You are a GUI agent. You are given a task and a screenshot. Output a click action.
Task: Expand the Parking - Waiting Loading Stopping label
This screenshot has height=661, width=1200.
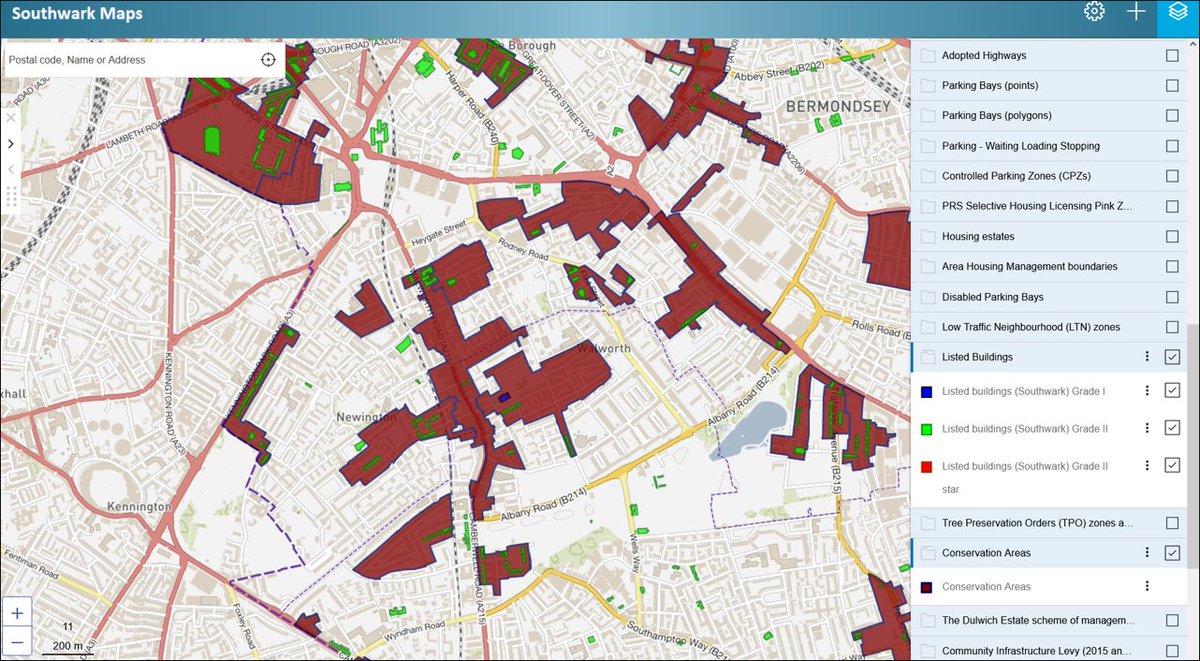(1020, 146)
